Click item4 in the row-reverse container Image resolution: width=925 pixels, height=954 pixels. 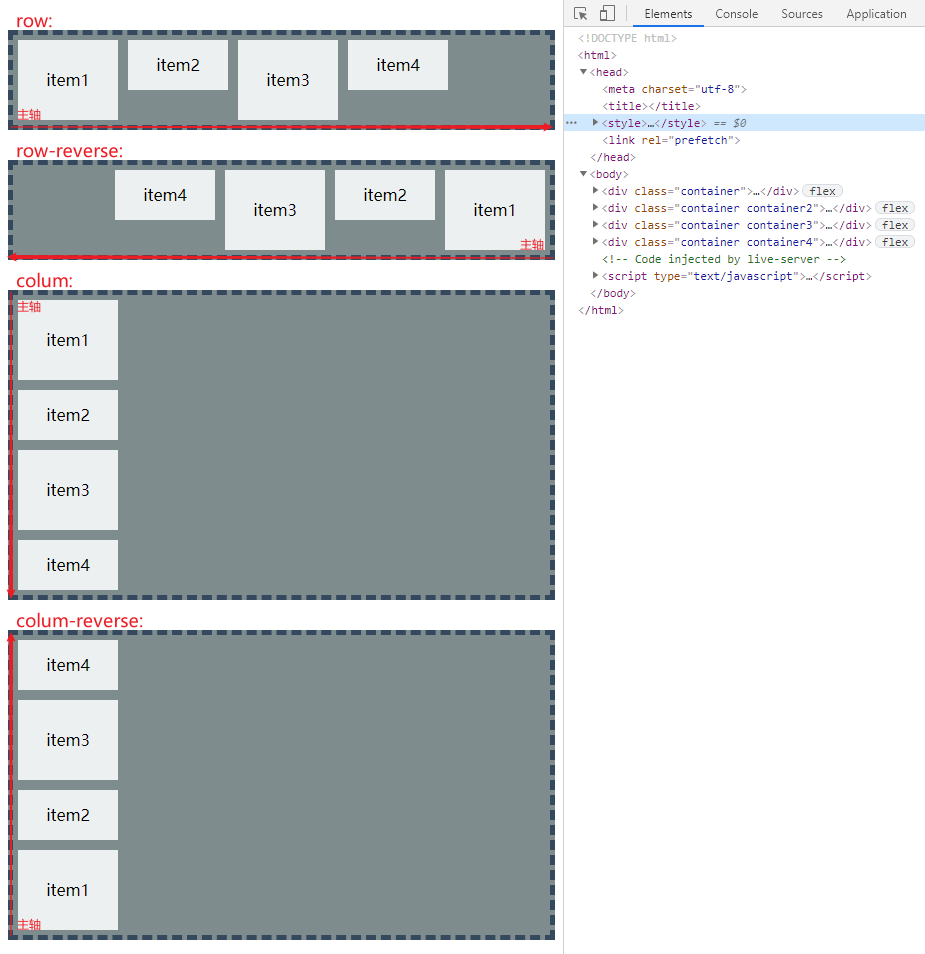[165, 195]
